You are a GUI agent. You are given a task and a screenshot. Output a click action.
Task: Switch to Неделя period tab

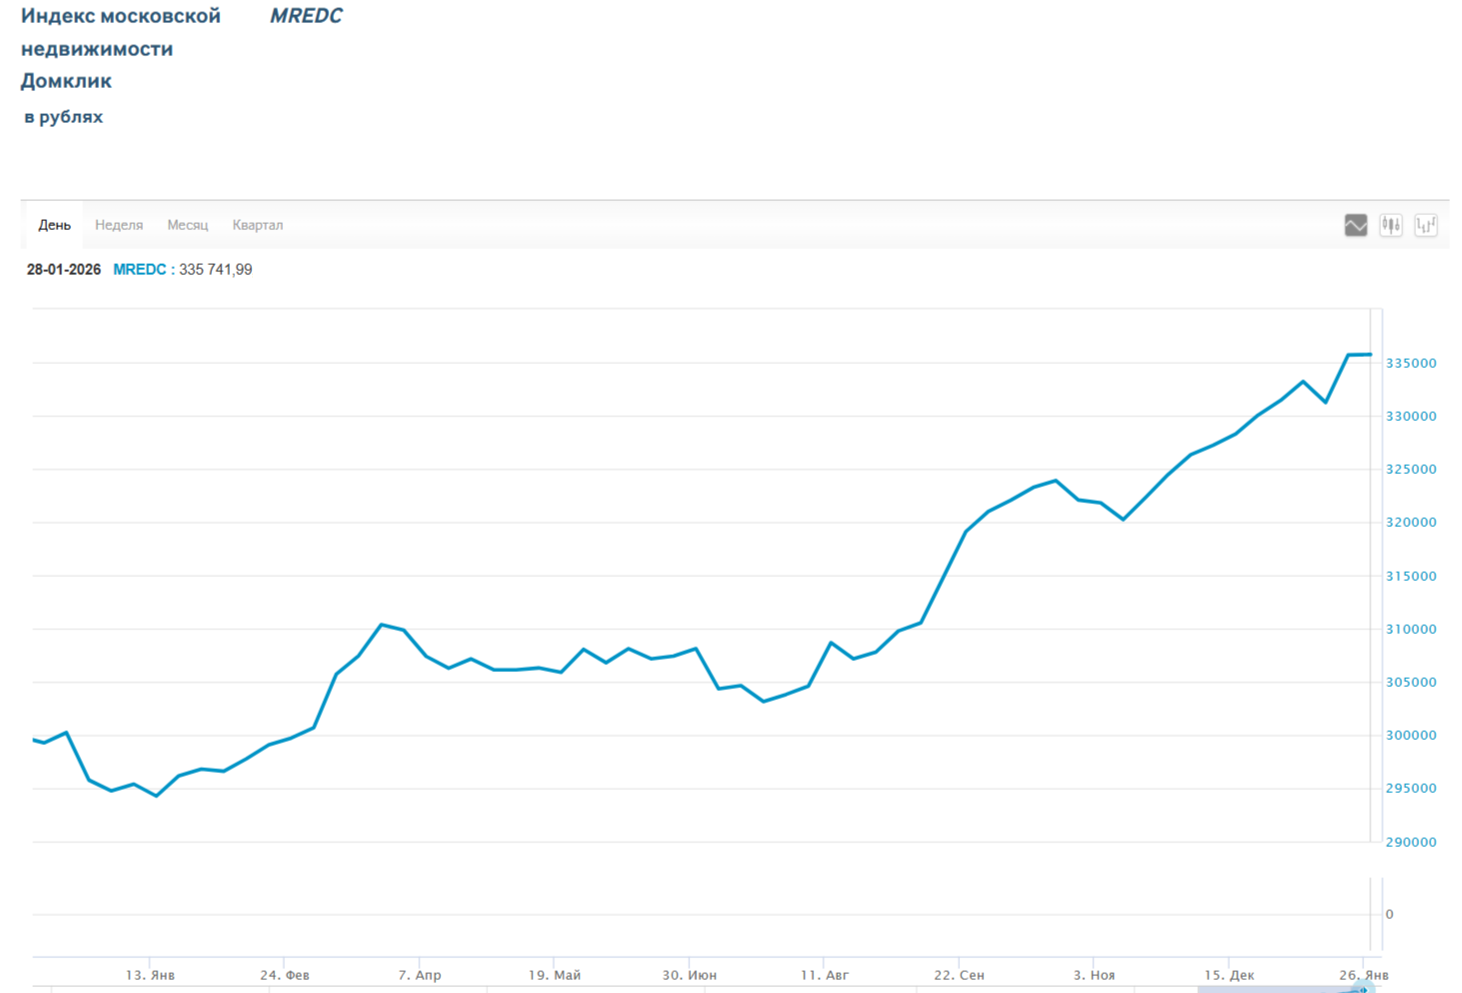pyautogui.click(x=119, y=225)
